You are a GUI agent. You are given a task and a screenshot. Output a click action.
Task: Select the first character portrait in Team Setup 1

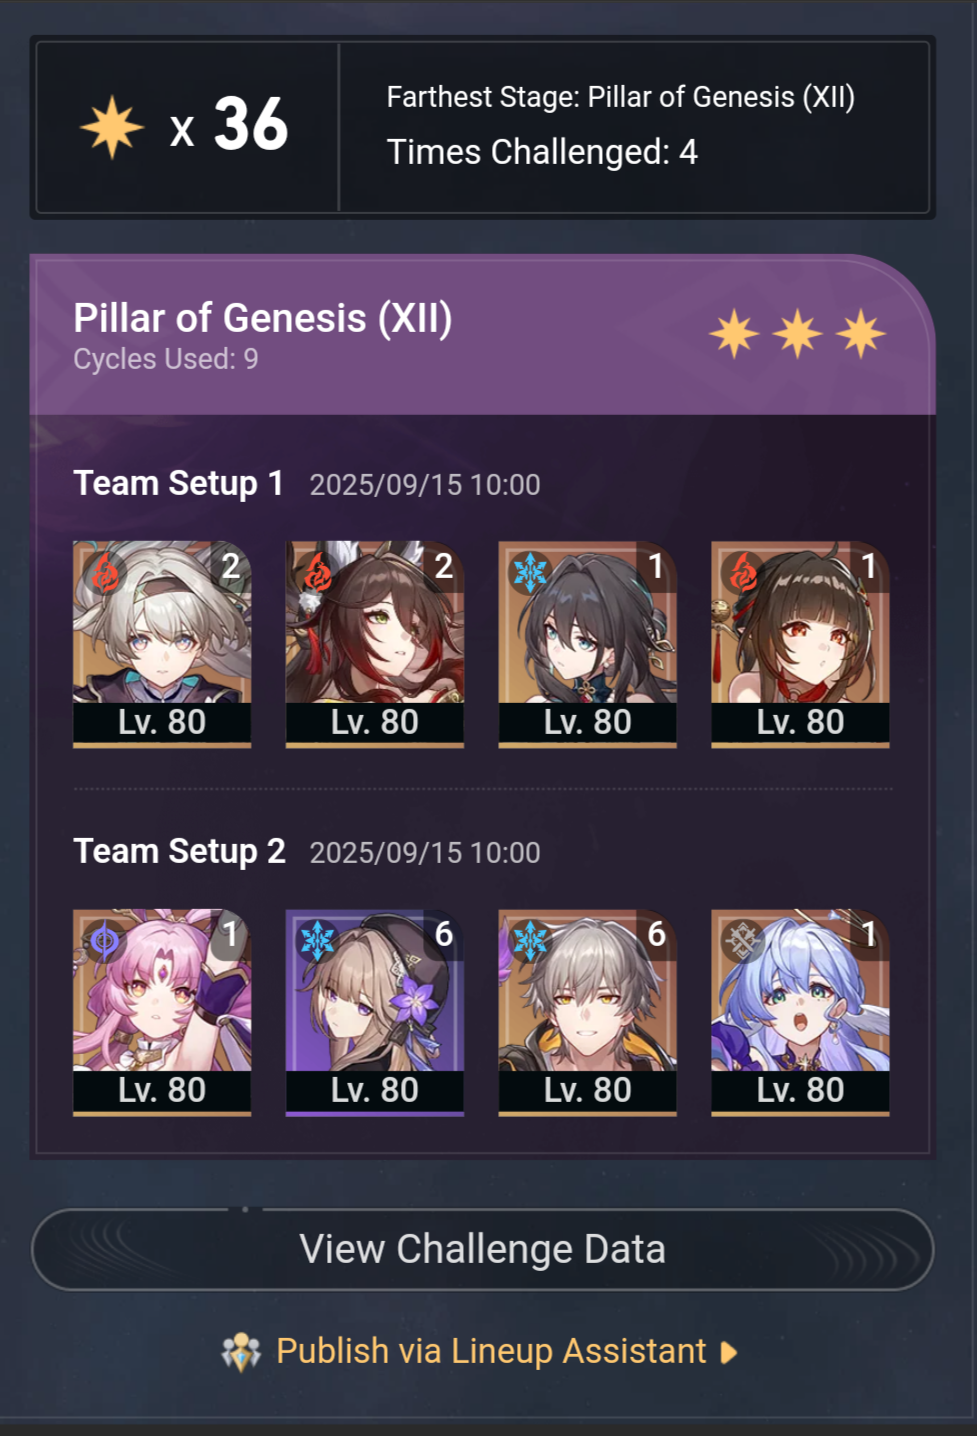(x=162, y=644)
